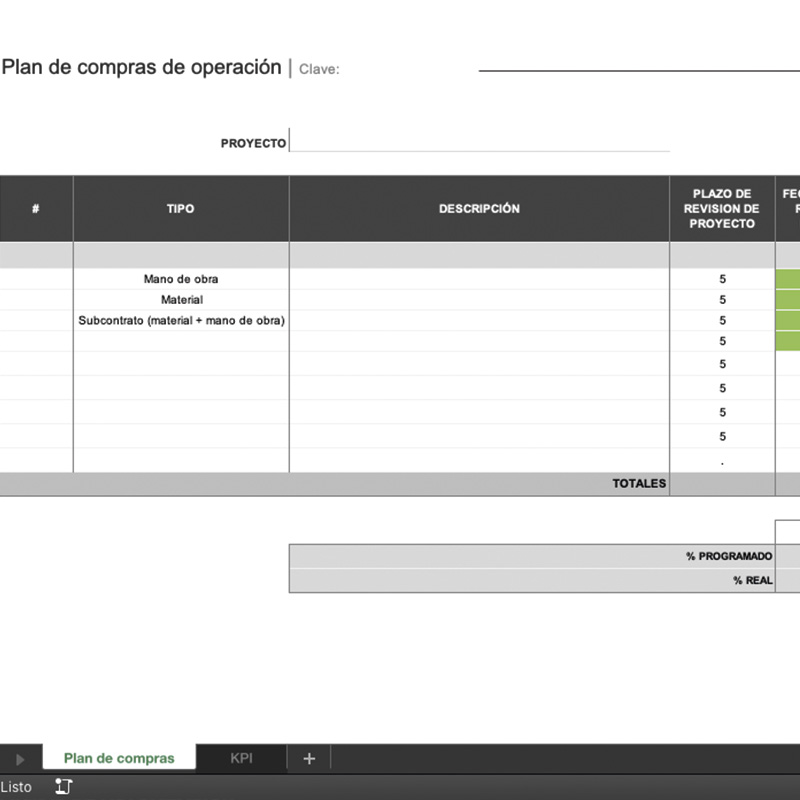Click the sheet tab scroll arrow
This screenshot has width=800, height=800.
pyautogui.click(x=20, y=759)
